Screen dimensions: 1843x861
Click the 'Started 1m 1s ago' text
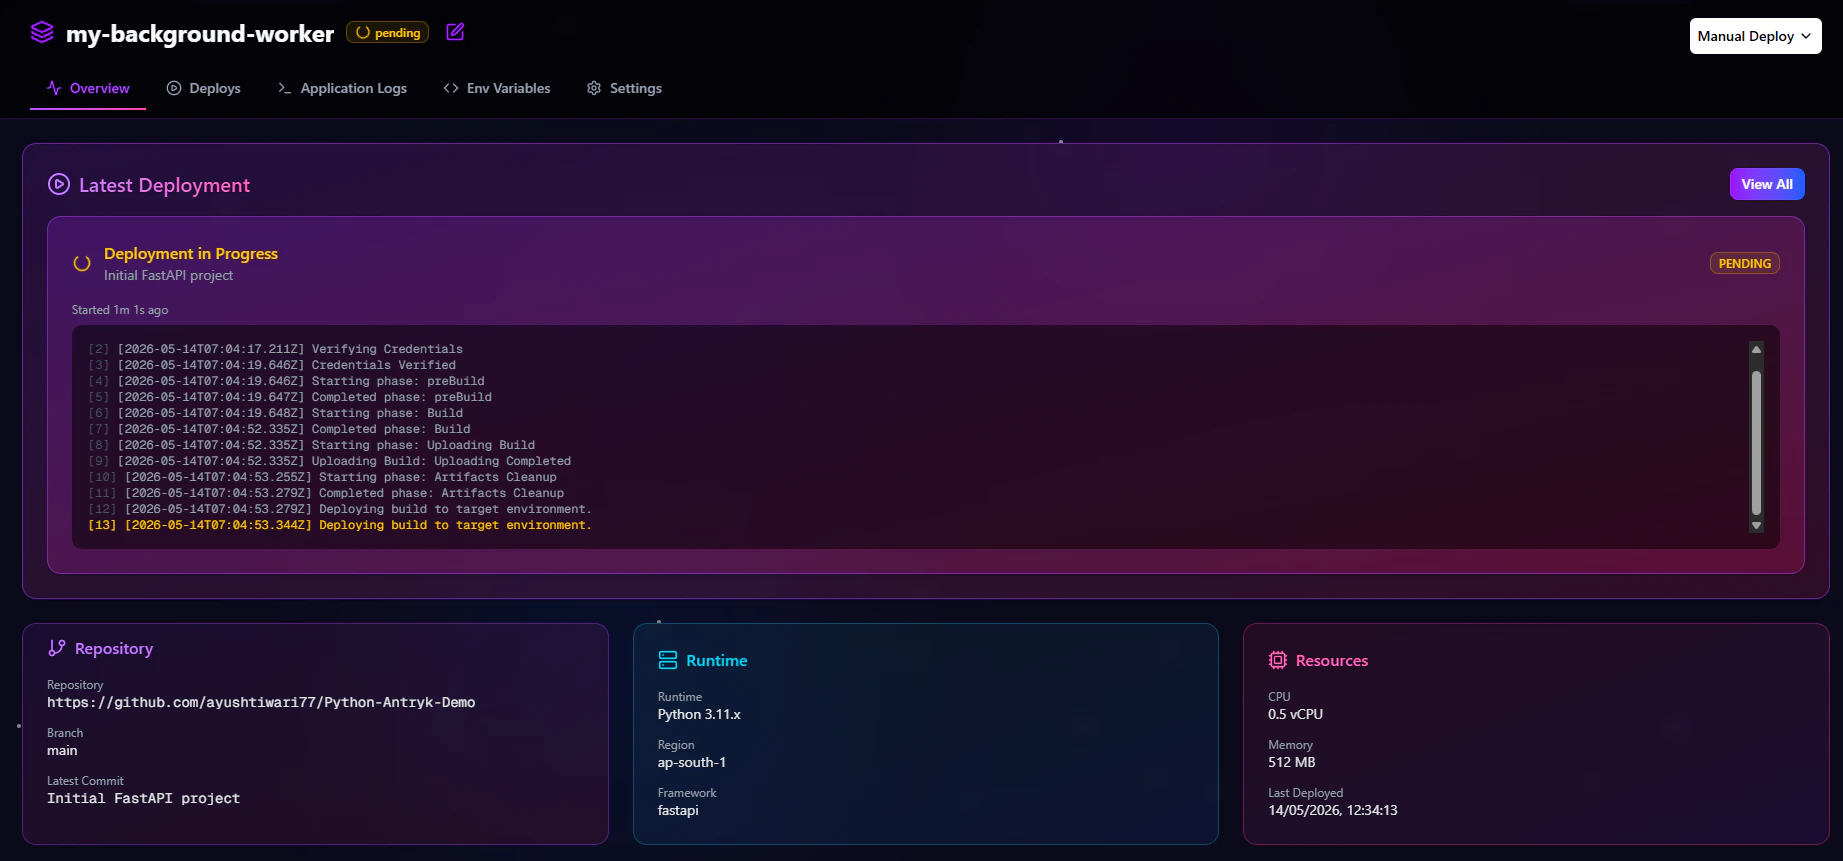pos(120,310)
